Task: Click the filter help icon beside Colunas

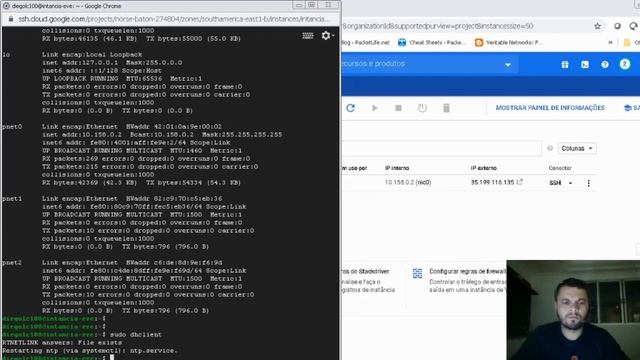Action: pyautogui.click(x=550, y=148)
